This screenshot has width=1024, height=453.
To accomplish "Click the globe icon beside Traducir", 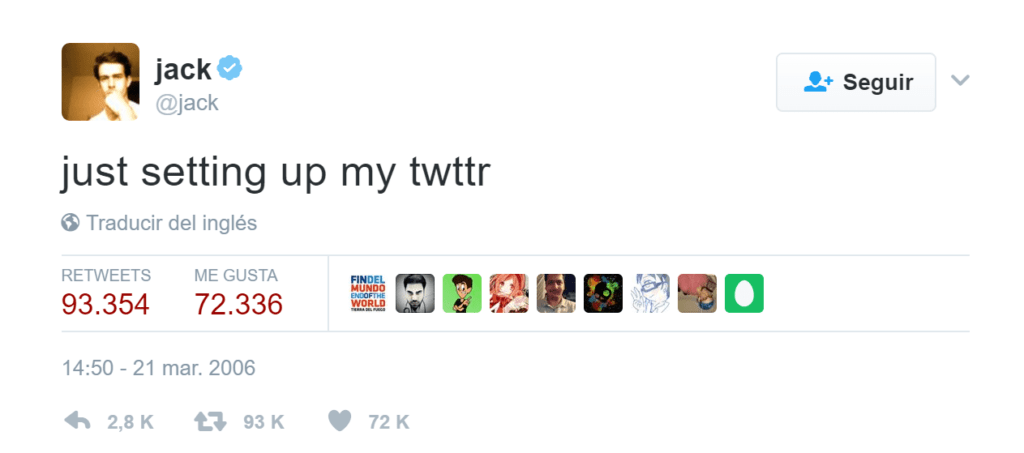I will (x=70, y=223).
